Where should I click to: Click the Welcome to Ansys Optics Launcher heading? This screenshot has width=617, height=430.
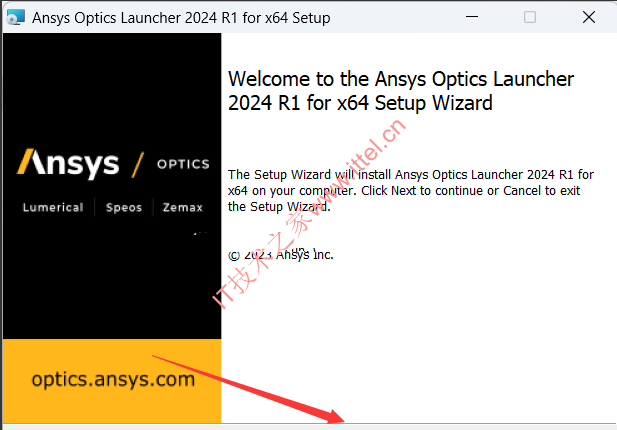401,91
